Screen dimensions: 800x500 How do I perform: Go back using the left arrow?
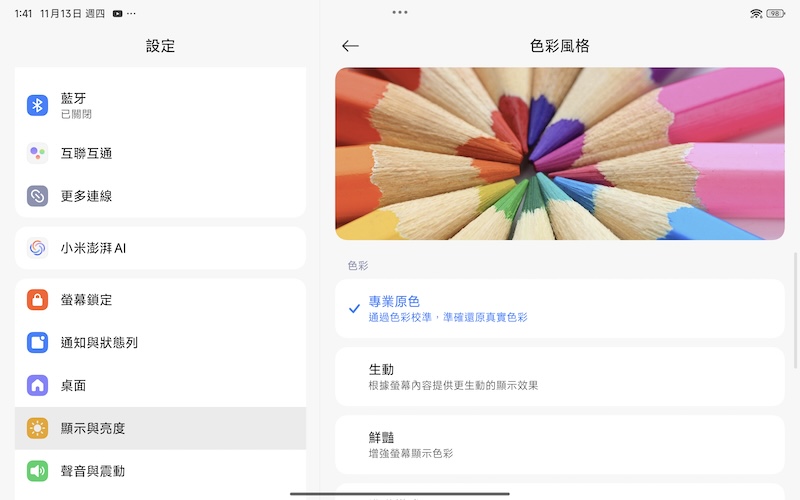pyautogui.click(x=350, y=46)
